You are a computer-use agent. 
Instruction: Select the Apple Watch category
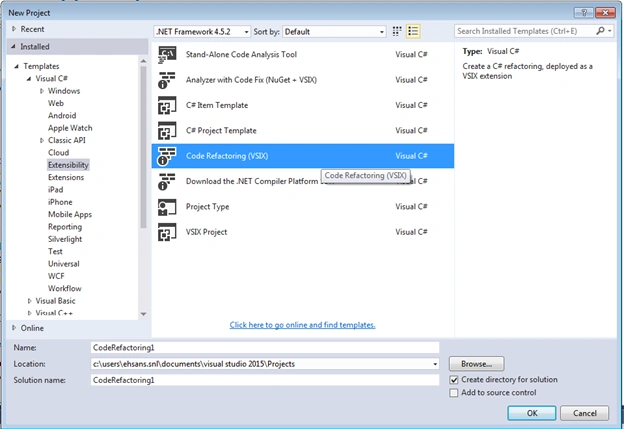pos(70,128)
